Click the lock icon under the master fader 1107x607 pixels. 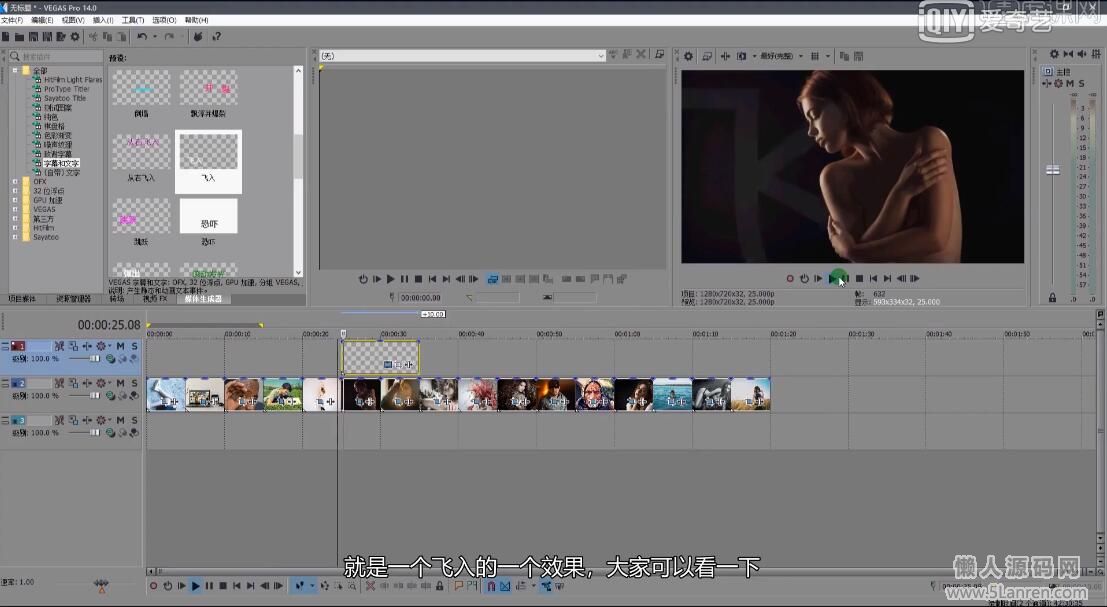tap(1052, 298)
